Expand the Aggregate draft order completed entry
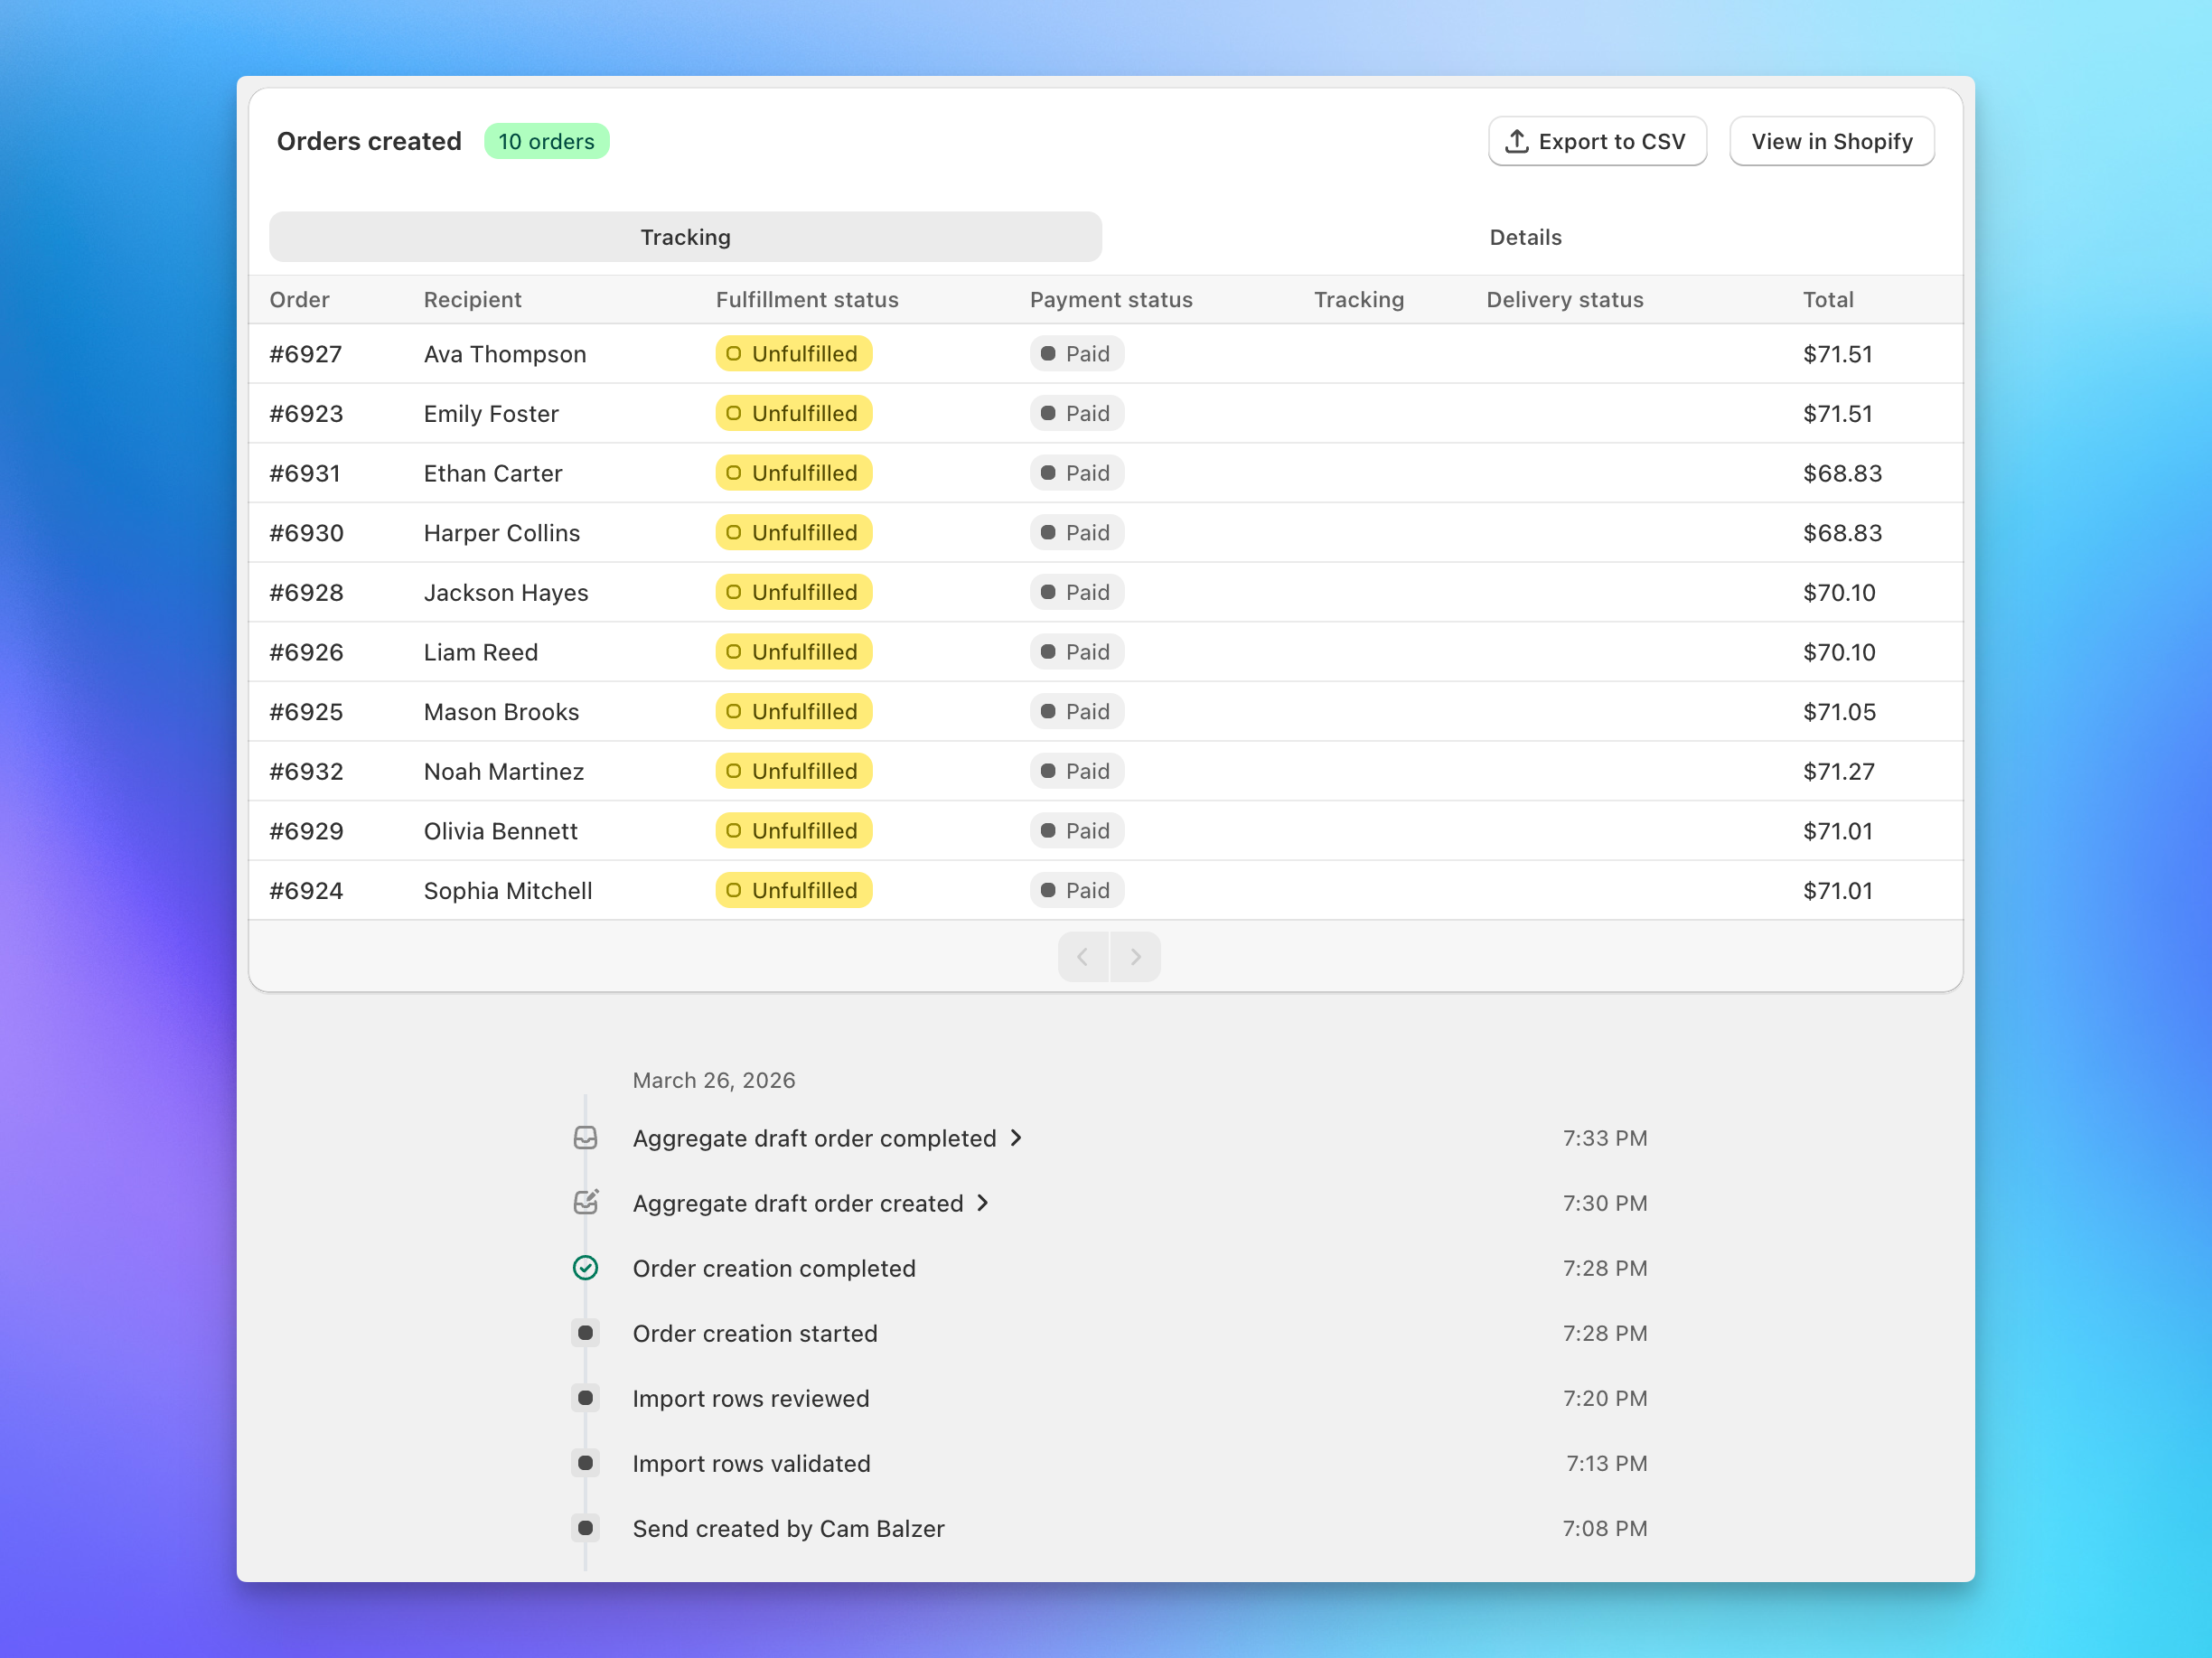Image resolution: width=2212 pixels, height=1658 pixels. 1016,1137
